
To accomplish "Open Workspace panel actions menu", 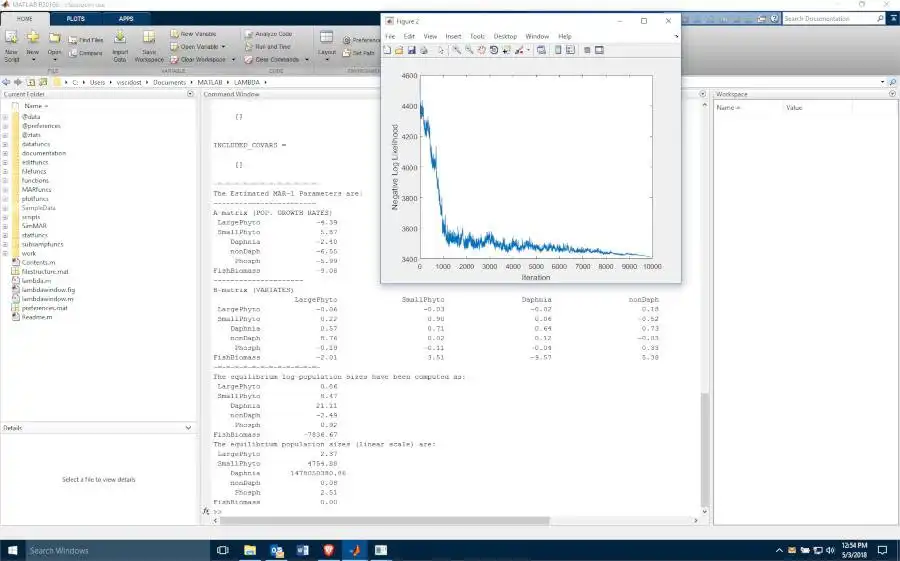I will coord(892,94).
